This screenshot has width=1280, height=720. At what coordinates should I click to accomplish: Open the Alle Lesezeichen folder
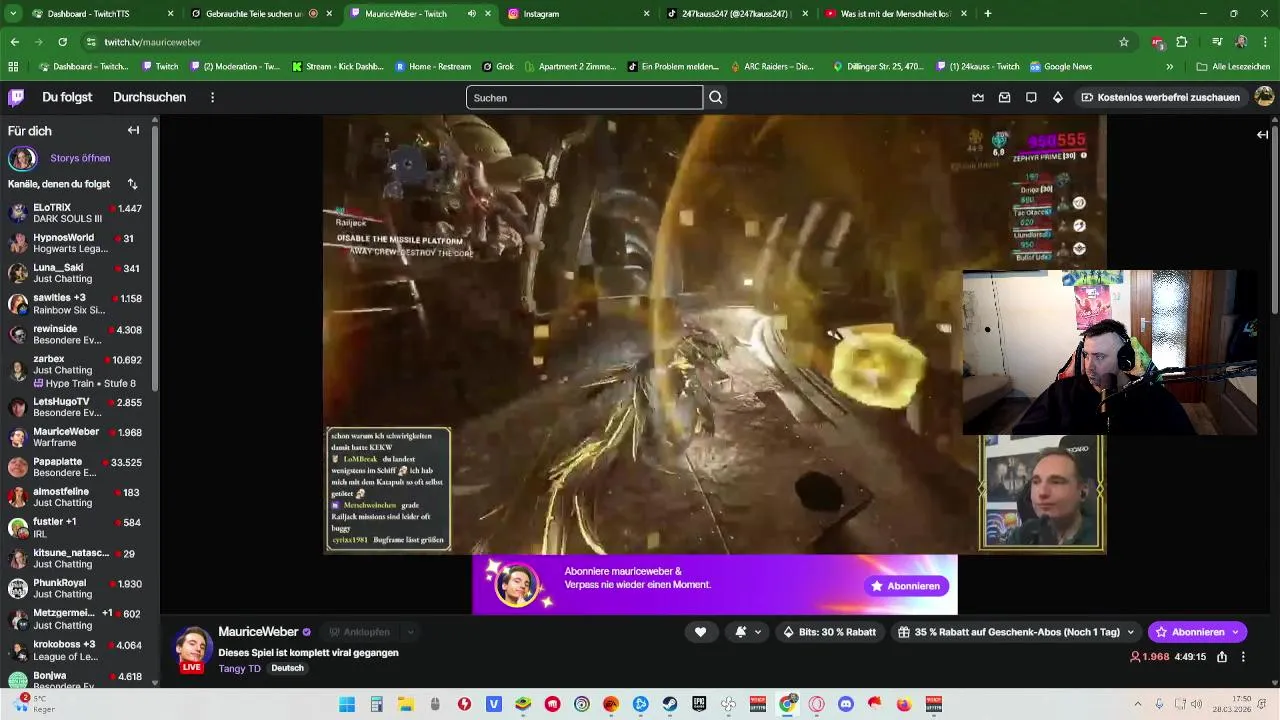pyautogui.click(x=1233, y=66)
